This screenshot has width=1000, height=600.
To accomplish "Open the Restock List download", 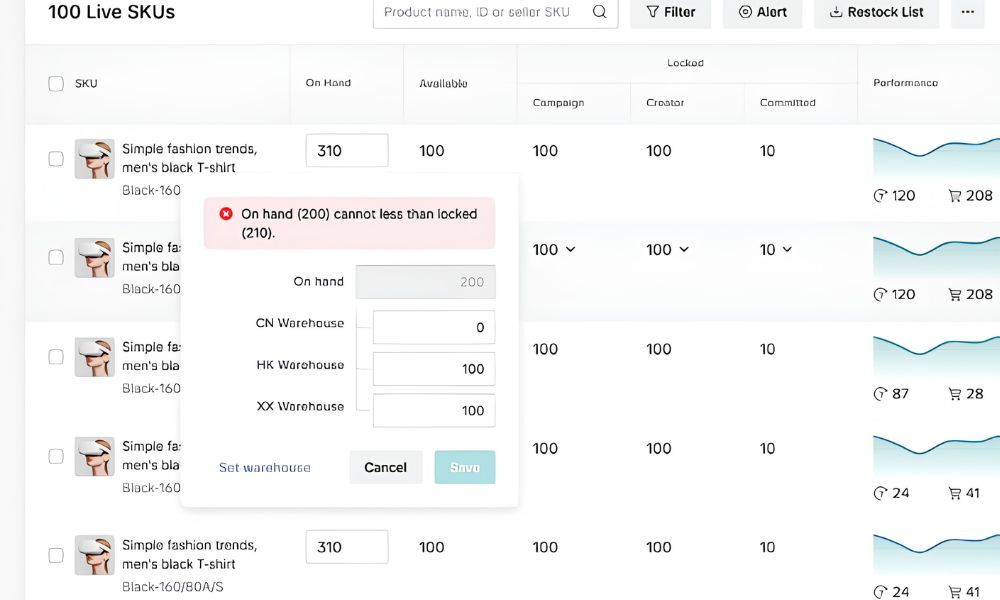I will point(876,12).
